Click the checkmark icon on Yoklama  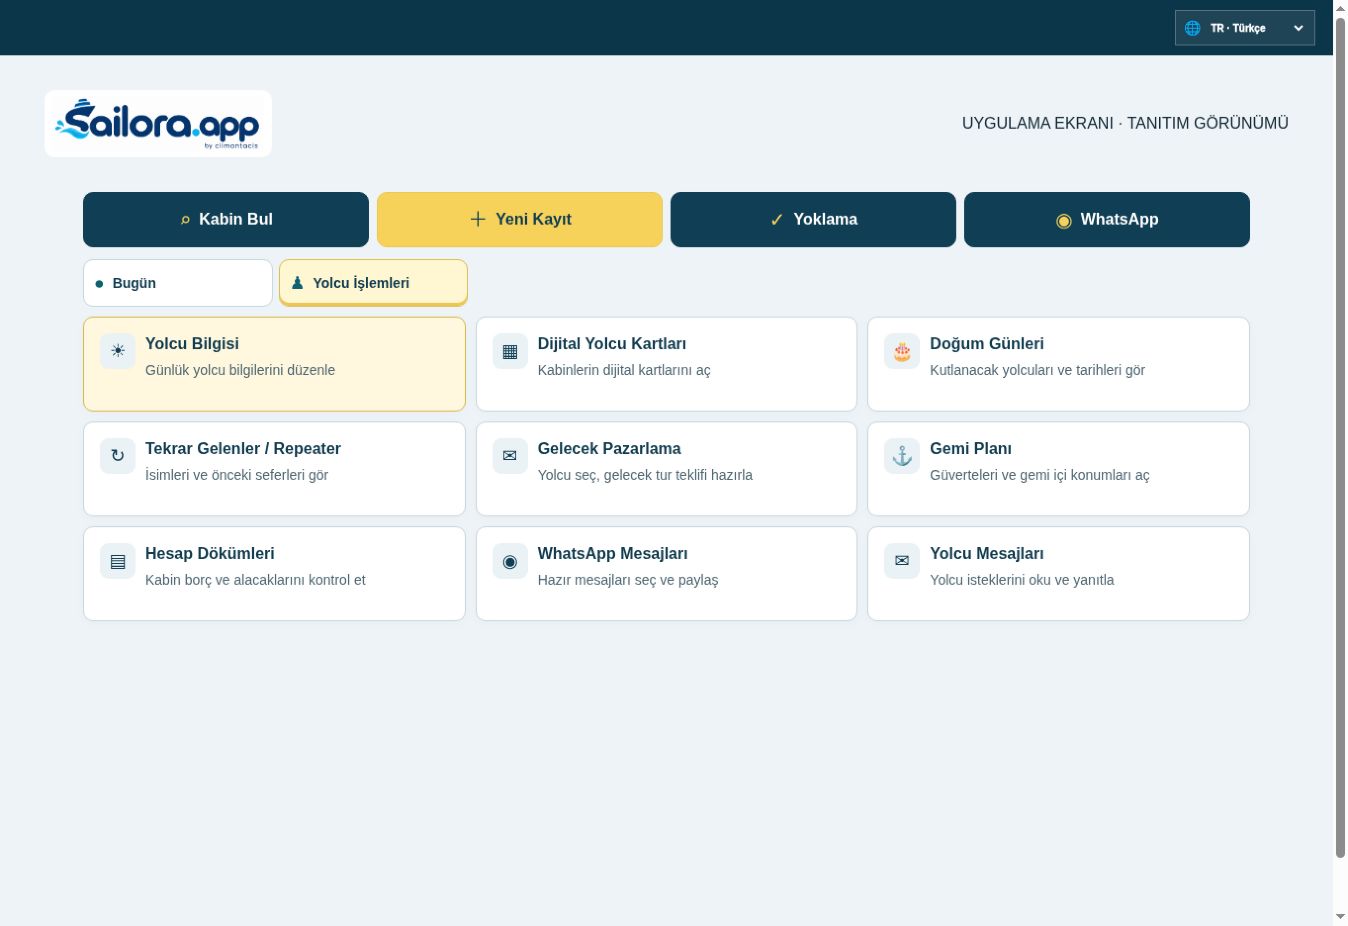[x=777, y=220]
